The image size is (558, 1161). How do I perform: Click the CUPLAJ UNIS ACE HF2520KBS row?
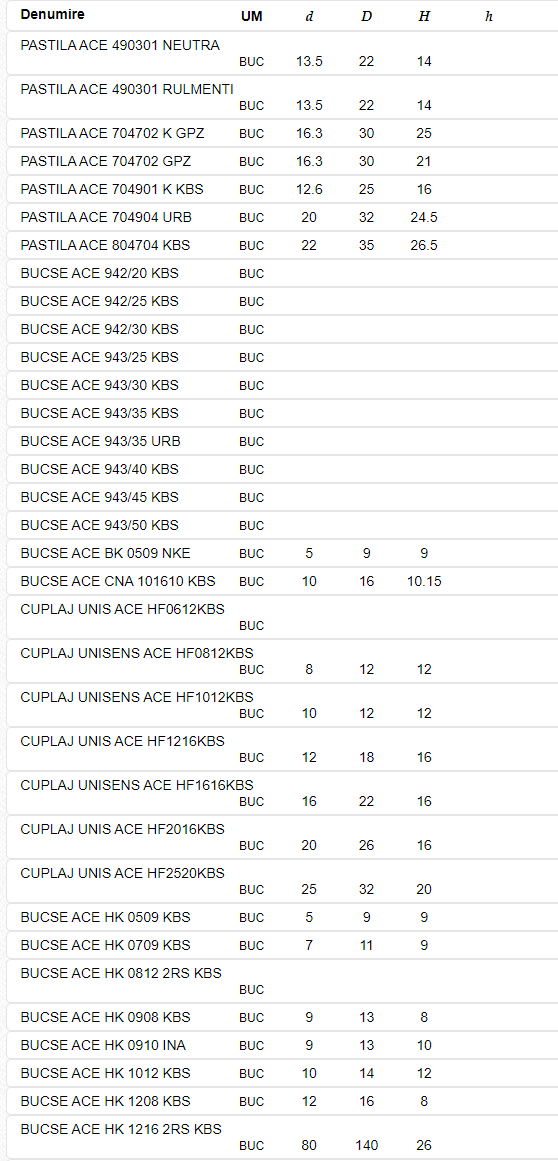click(x=283, y=881)
